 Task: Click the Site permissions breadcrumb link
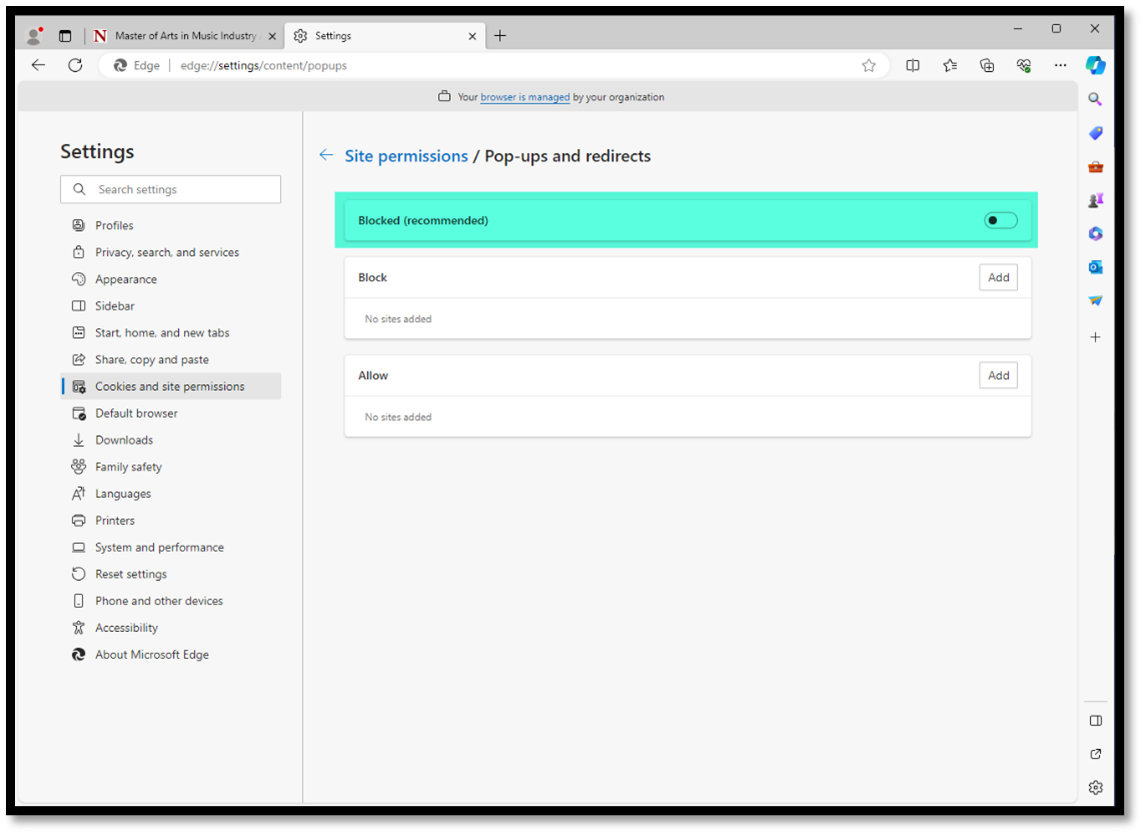click(406, 156)
